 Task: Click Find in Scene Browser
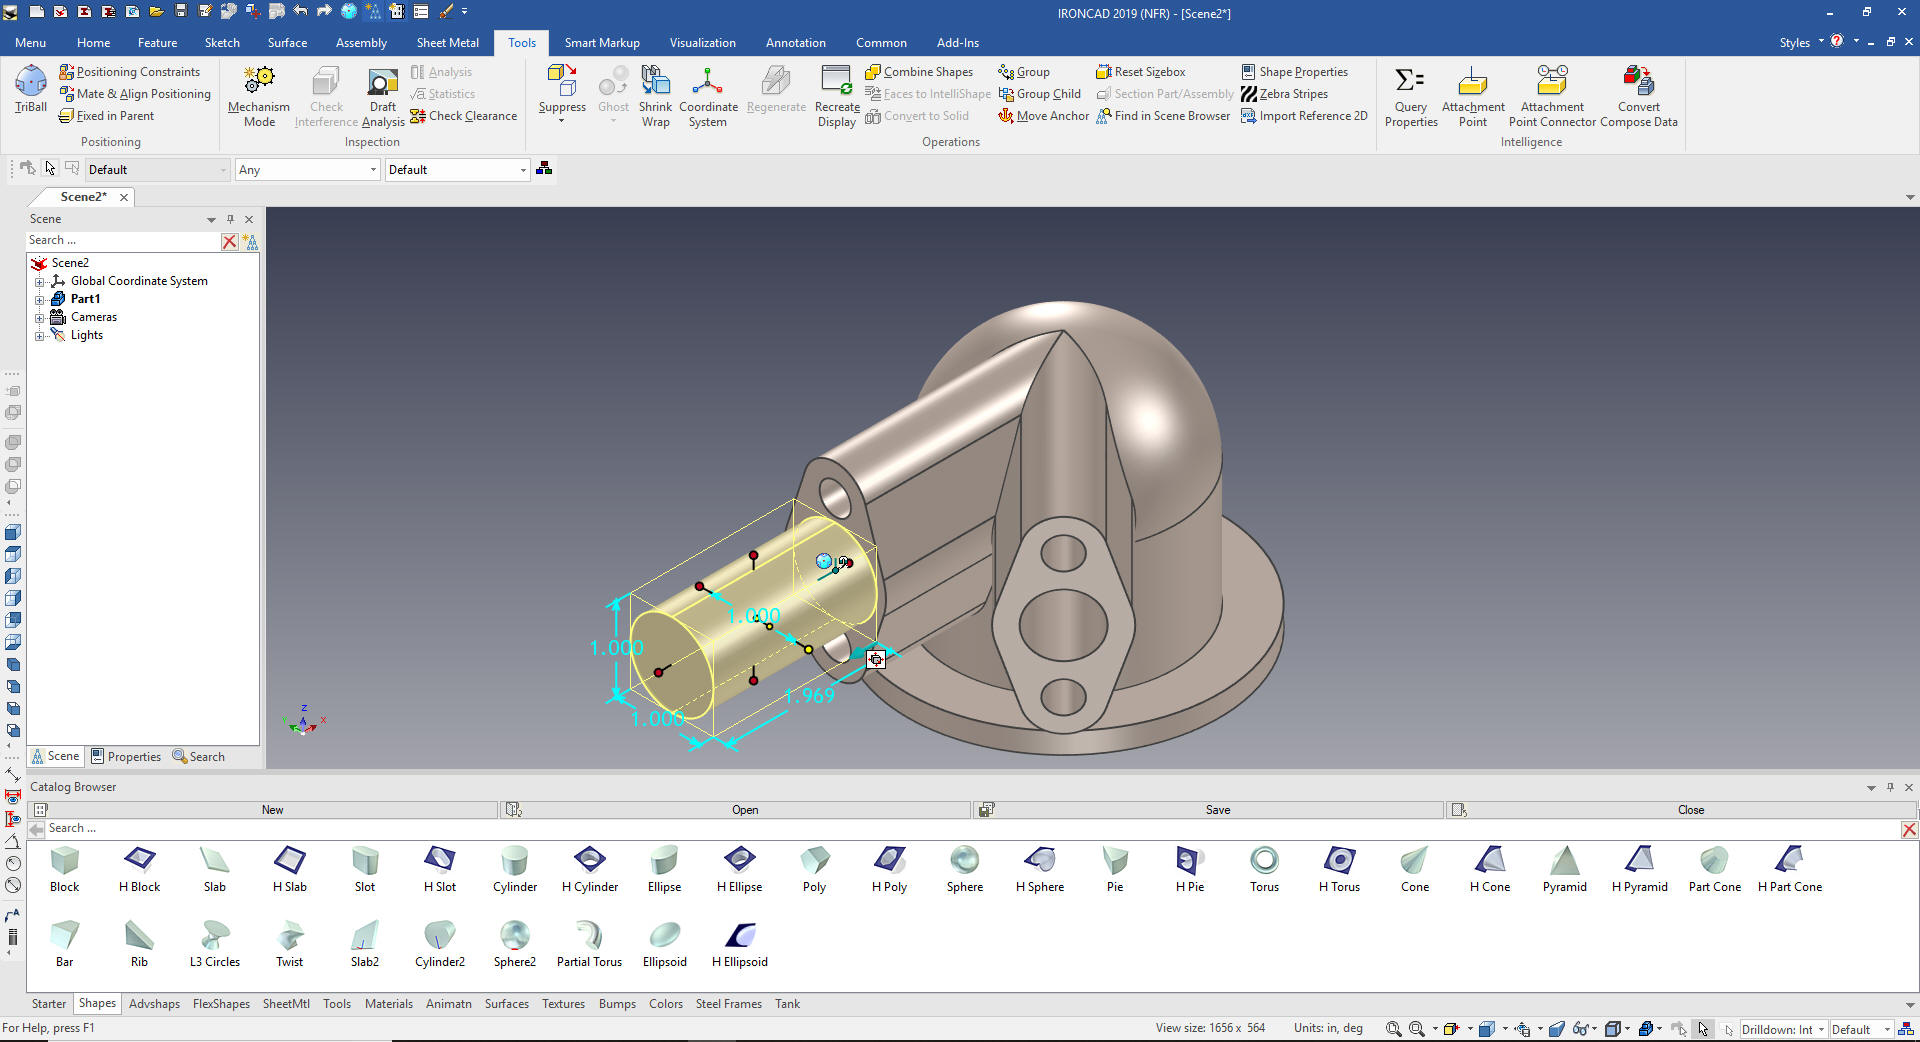click(x=1163, y=116)
